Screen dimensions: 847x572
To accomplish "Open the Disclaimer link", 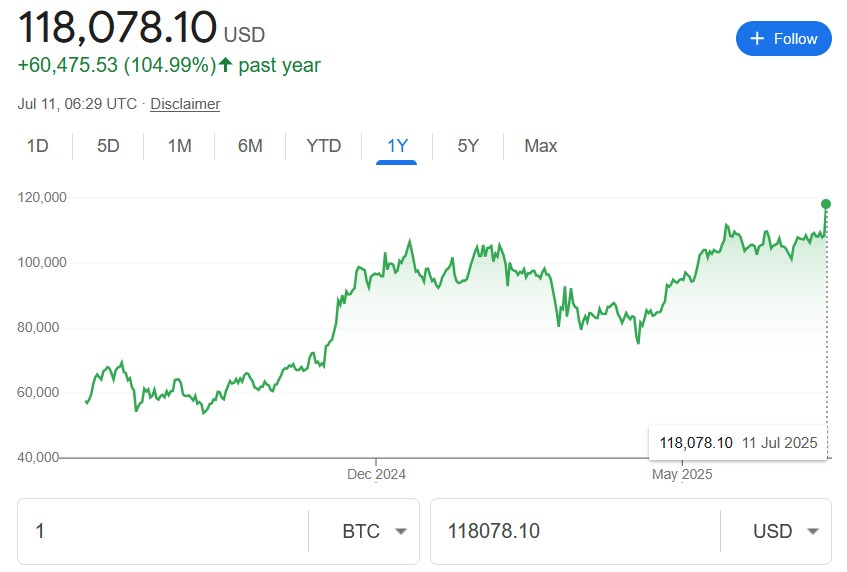I will point(185,104).
